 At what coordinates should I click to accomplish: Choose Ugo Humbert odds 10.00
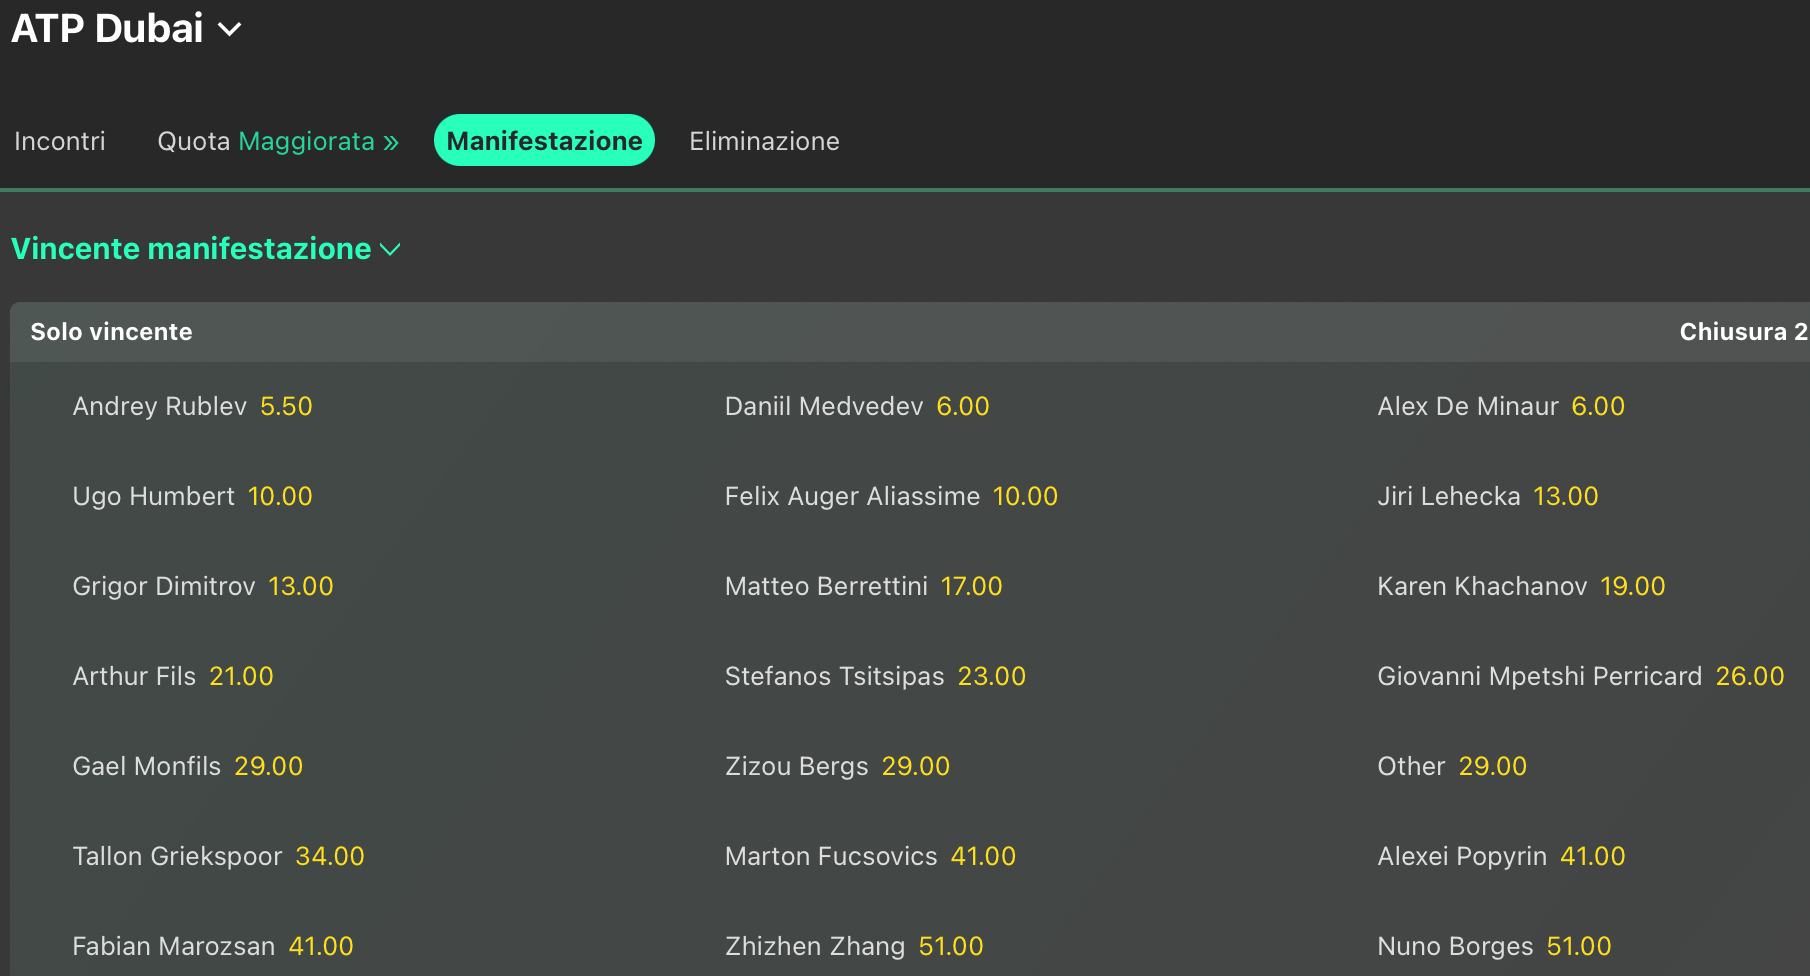pyautogui.click(x=280, y=496)
